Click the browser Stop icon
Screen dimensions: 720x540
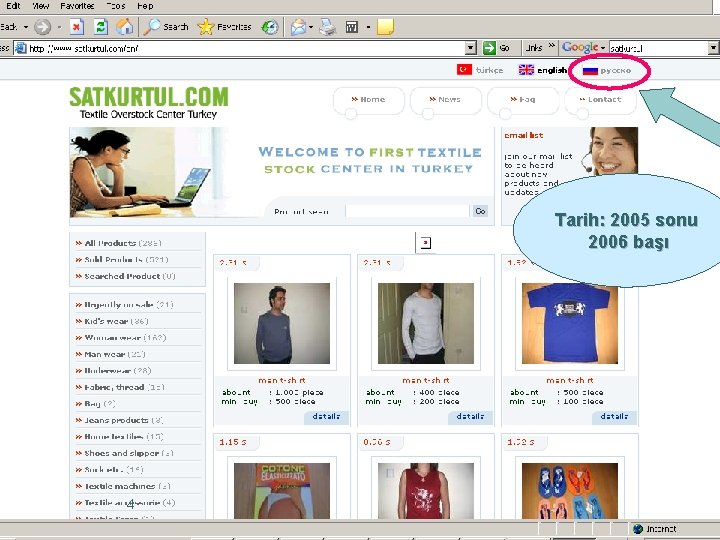click(x=77, y=27)
